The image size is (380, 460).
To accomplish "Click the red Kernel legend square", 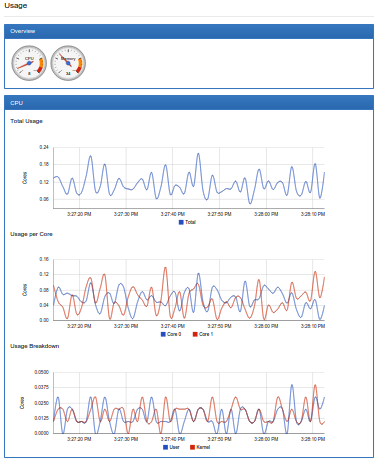I will [192, 447].
